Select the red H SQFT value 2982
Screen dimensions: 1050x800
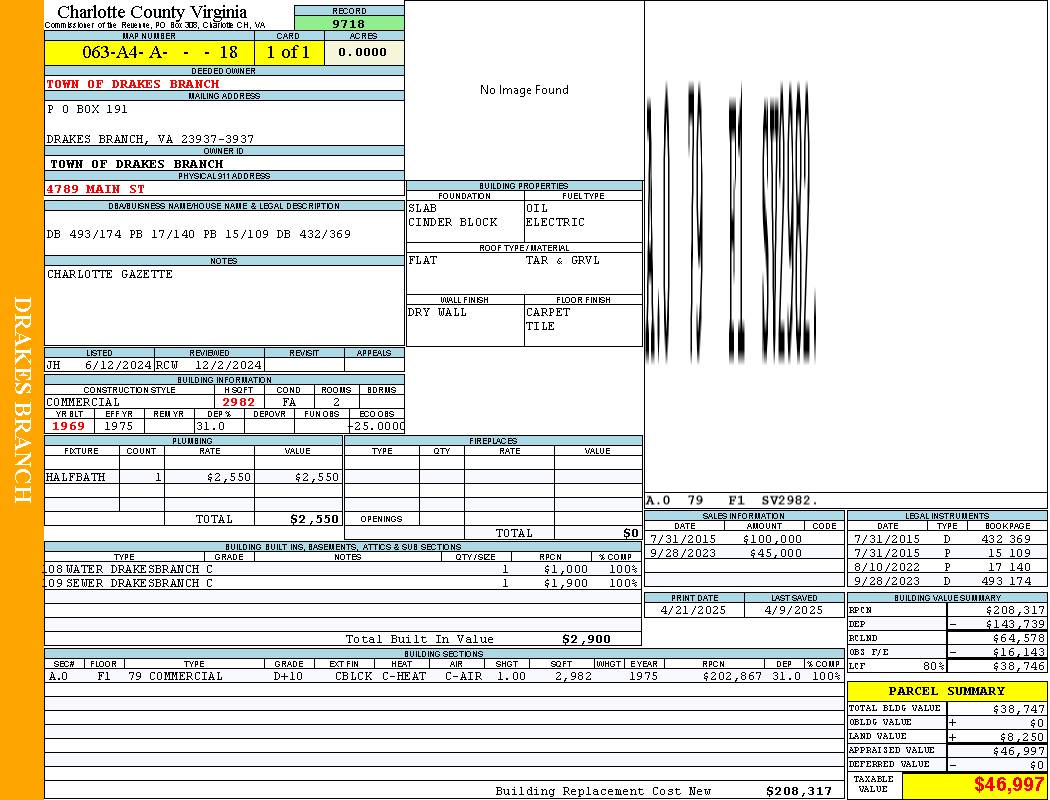[x=238, y=402]
